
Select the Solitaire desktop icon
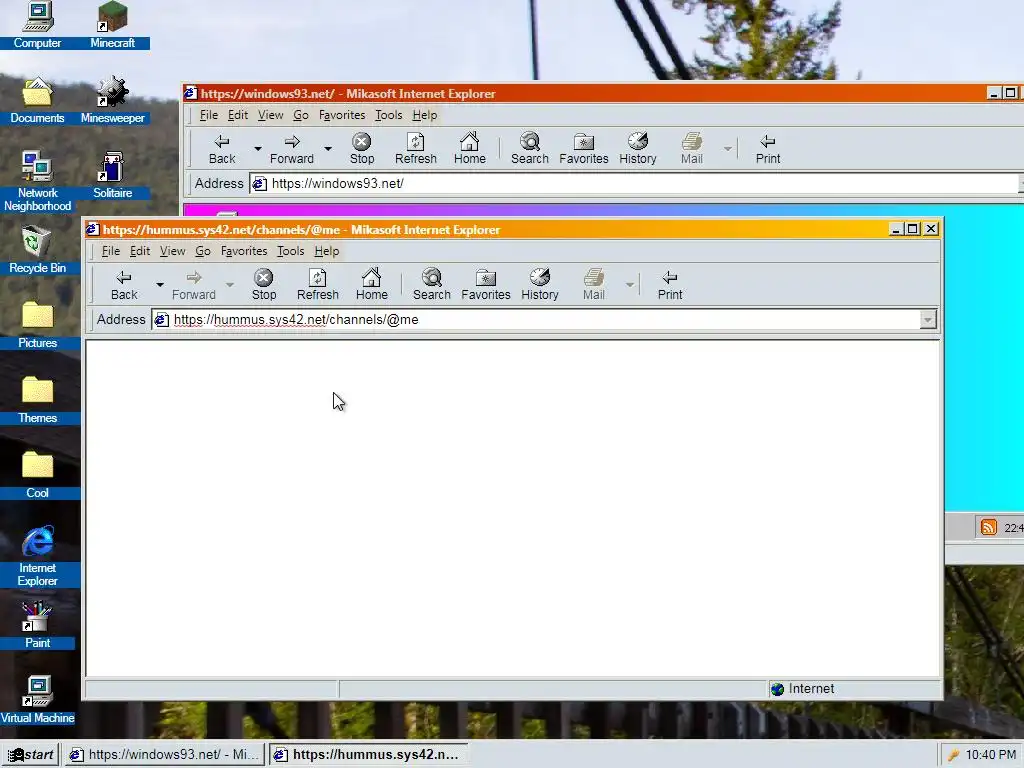(x=112, y=175)
